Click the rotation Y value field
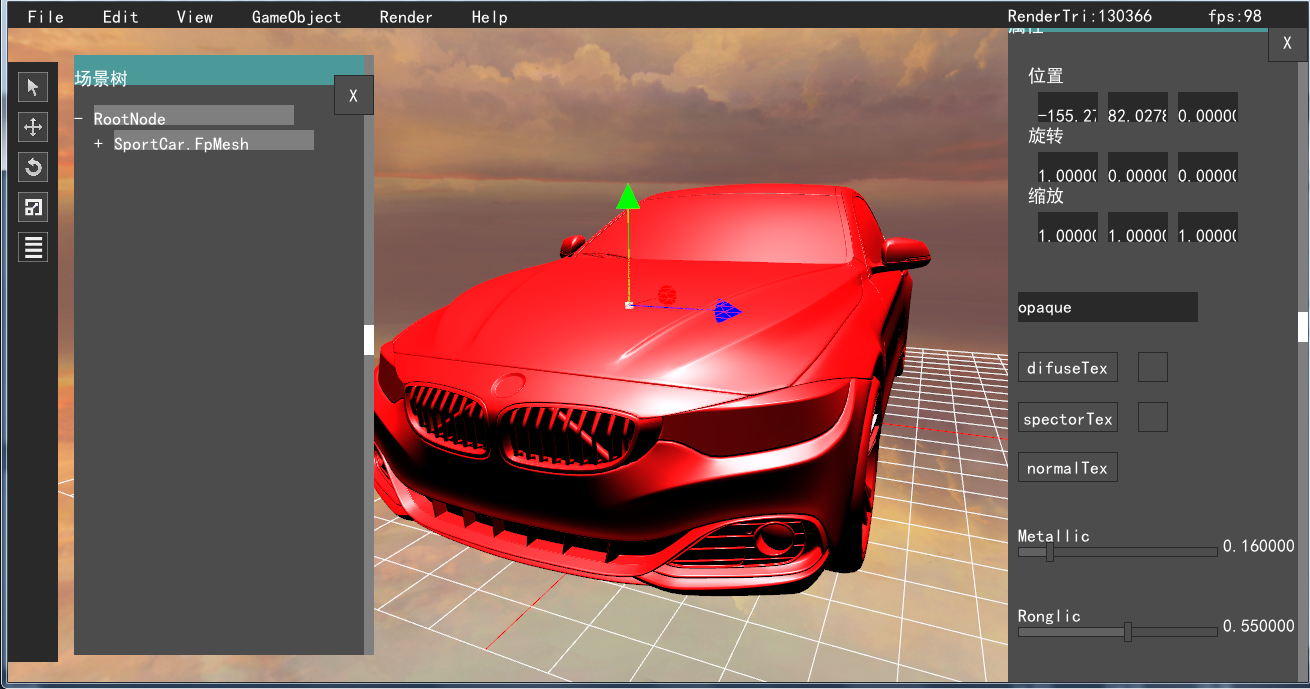 pos(1137,168)
